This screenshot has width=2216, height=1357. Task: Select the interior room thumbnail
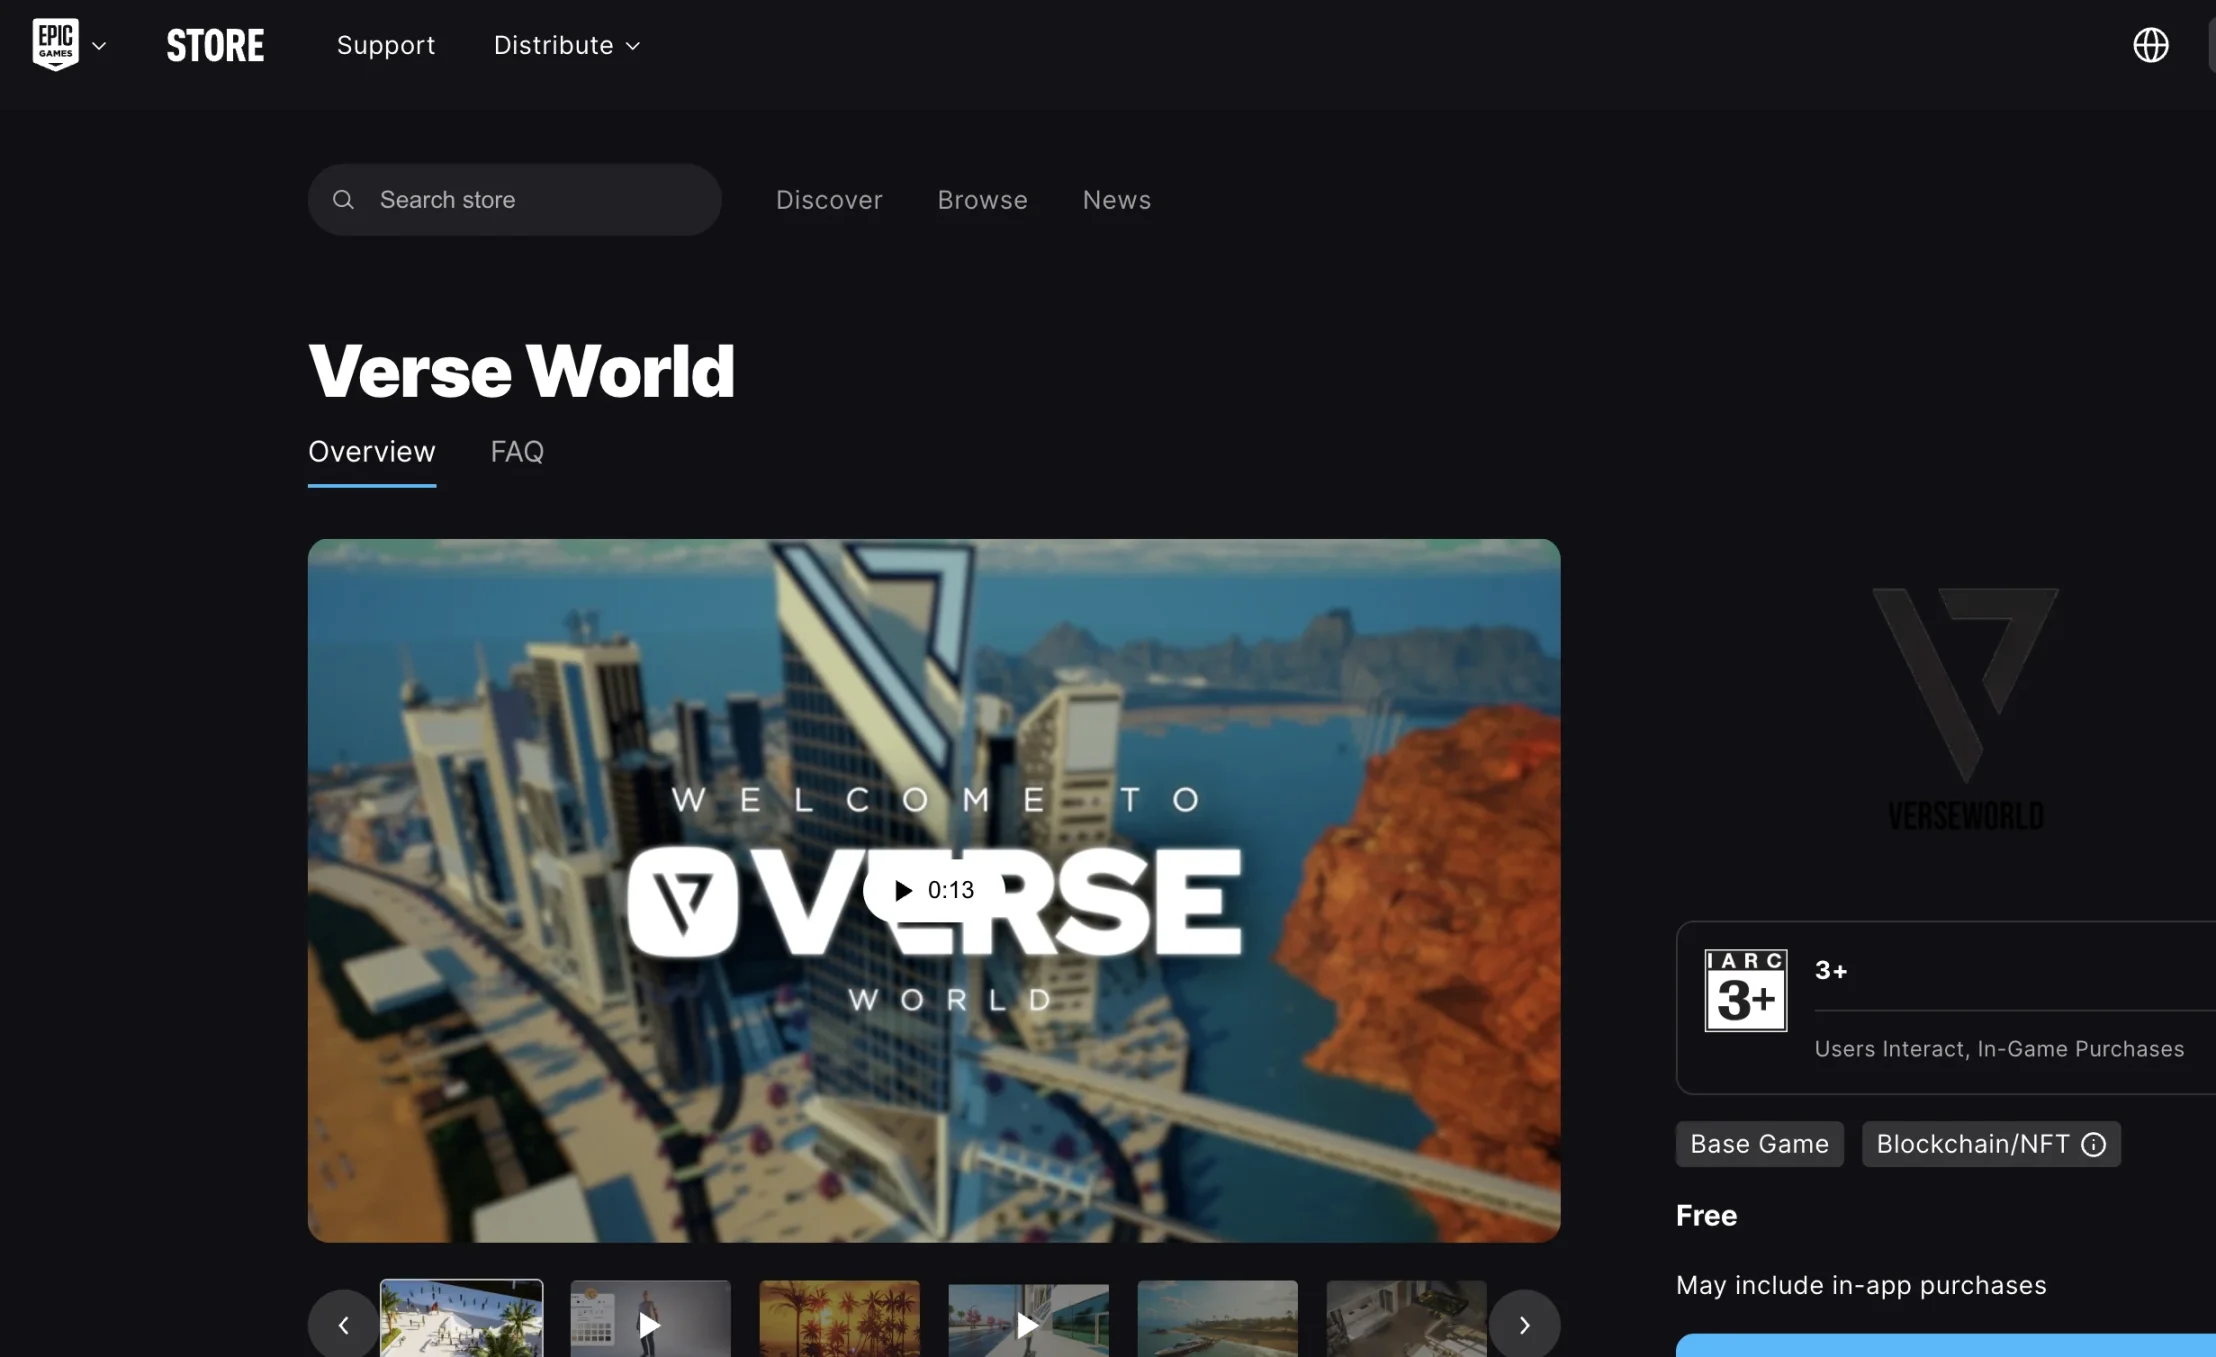1406,1319
